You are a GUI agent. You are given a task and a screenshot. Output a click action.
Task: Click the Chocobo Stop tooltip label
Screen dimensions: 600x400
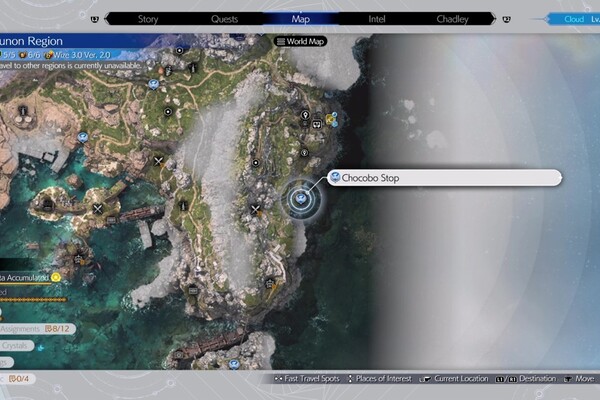(x=445, y=178)
